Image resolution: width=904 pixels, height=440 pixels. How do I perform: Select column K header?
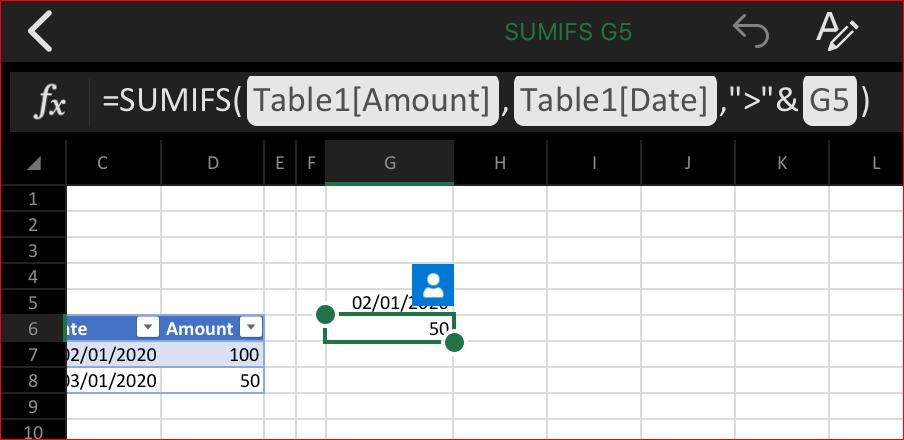click(782, 163)
